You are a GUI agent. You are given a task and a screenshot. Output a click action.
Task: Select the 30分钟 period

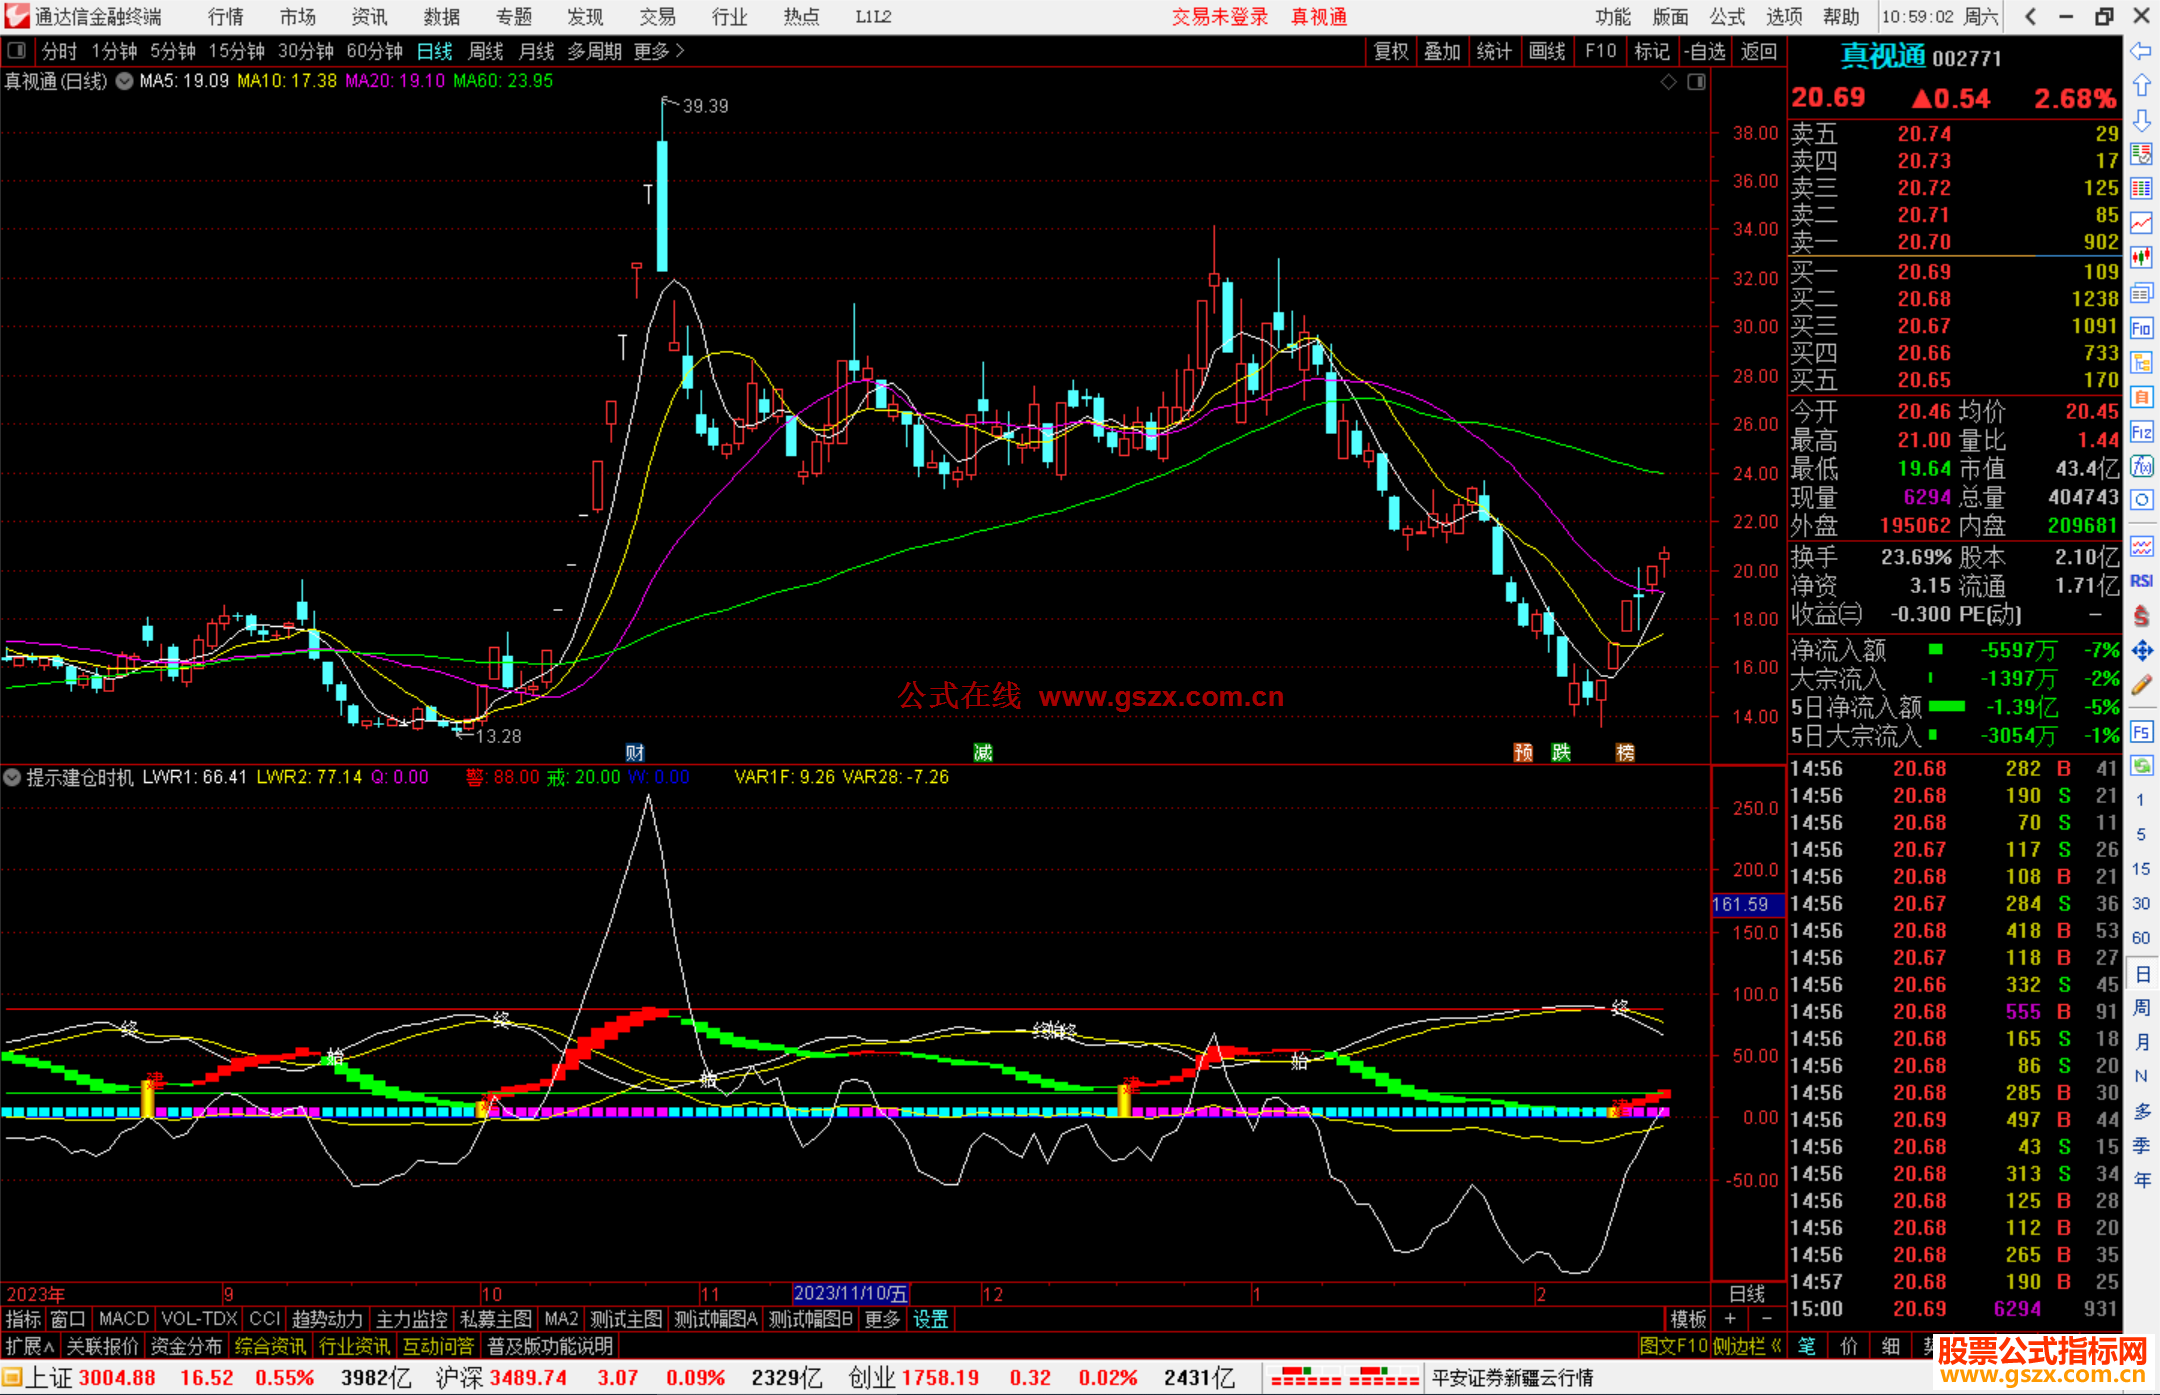[305, 51]
